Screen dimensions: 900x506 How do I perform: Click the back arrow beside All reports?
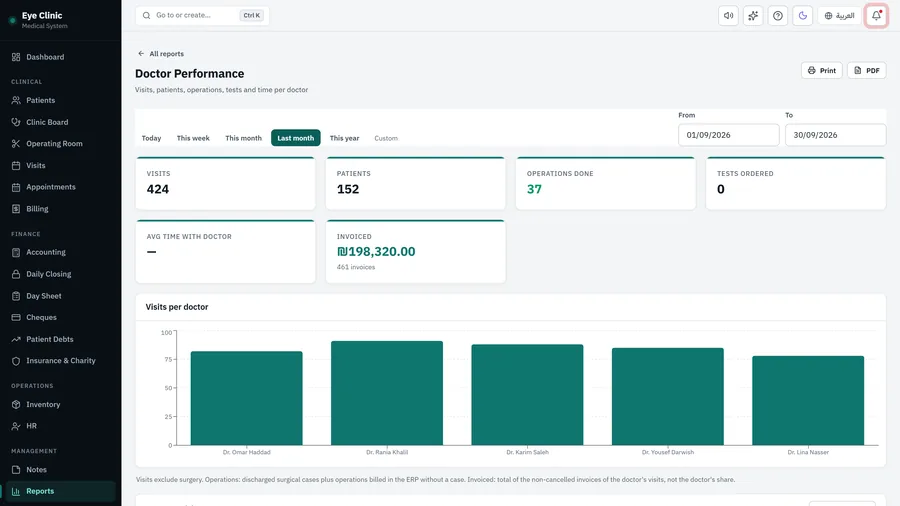pyautogui.click(x=141, y=53)
